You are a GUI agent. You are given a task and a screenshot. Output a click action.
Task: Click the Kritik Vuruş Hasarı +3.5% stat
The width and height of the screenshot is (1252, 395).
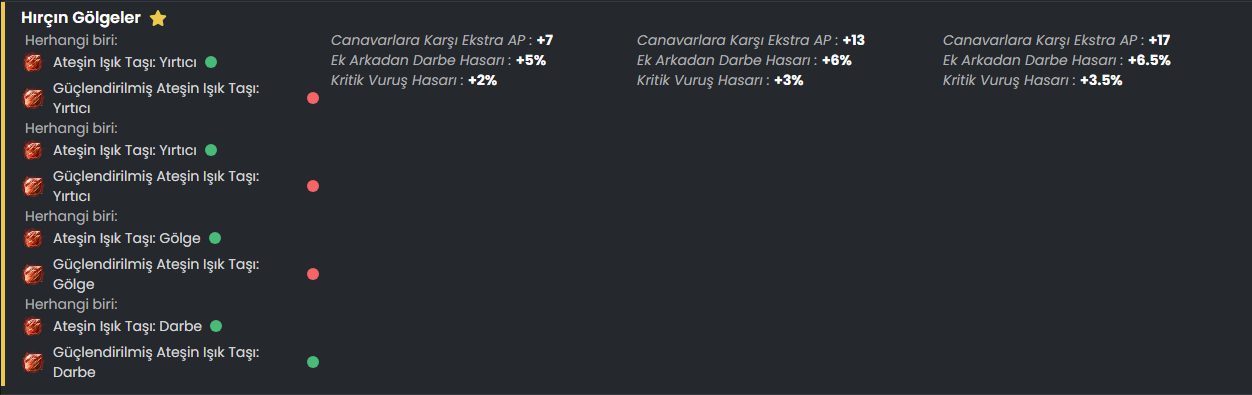click(1032, 80)
